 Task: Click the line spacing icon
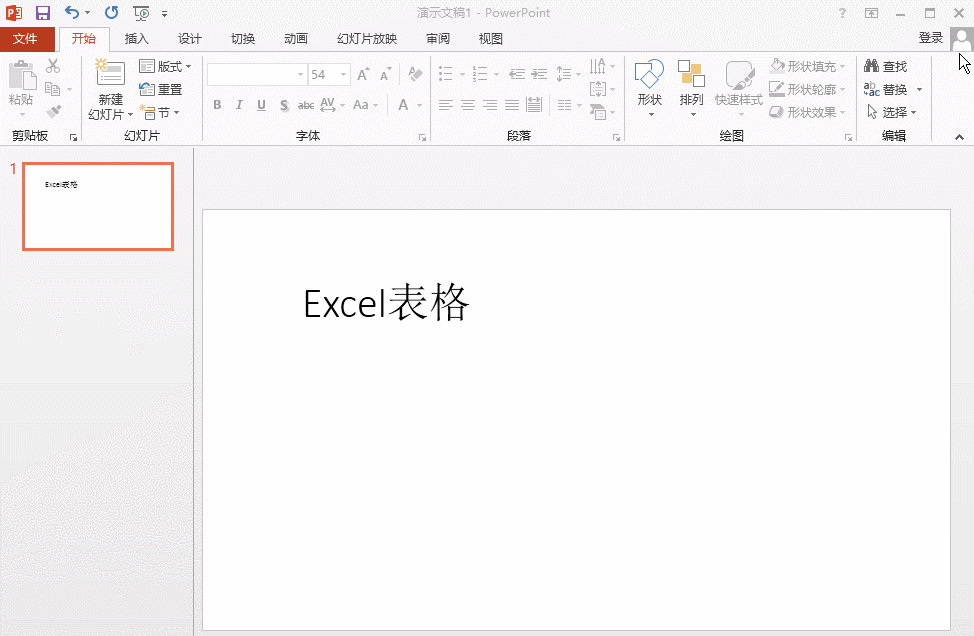coord(563,74)
